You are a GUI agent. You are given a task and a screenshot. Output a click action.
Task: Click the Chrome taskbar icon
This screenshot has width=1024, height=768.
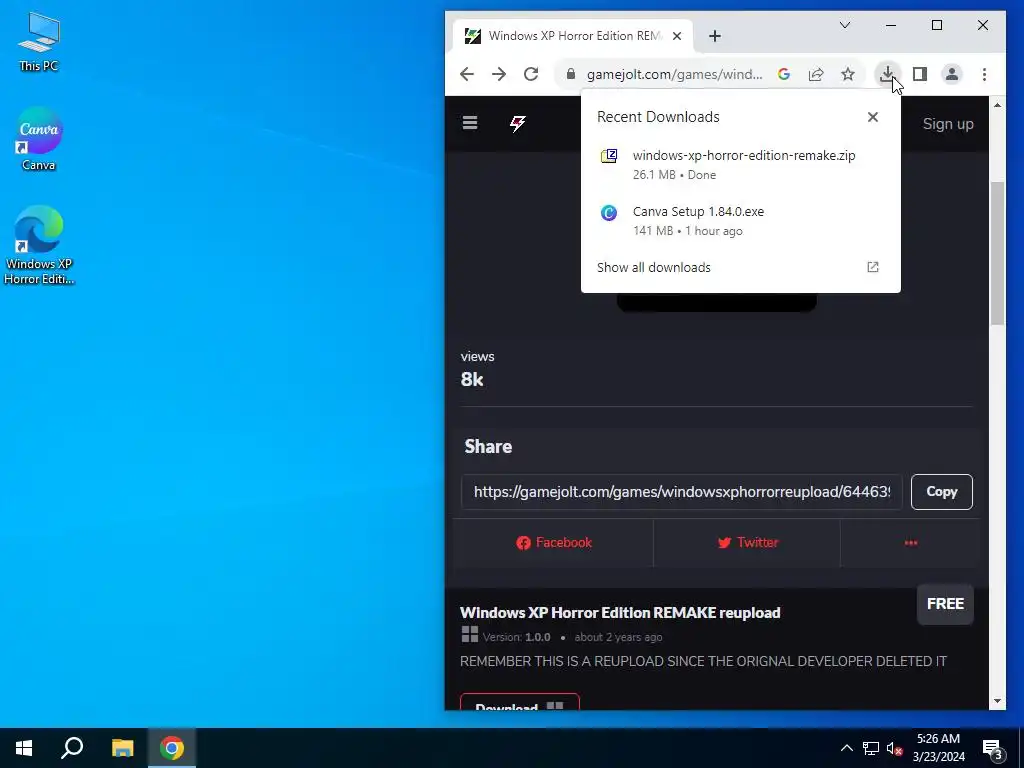point(172,748)
